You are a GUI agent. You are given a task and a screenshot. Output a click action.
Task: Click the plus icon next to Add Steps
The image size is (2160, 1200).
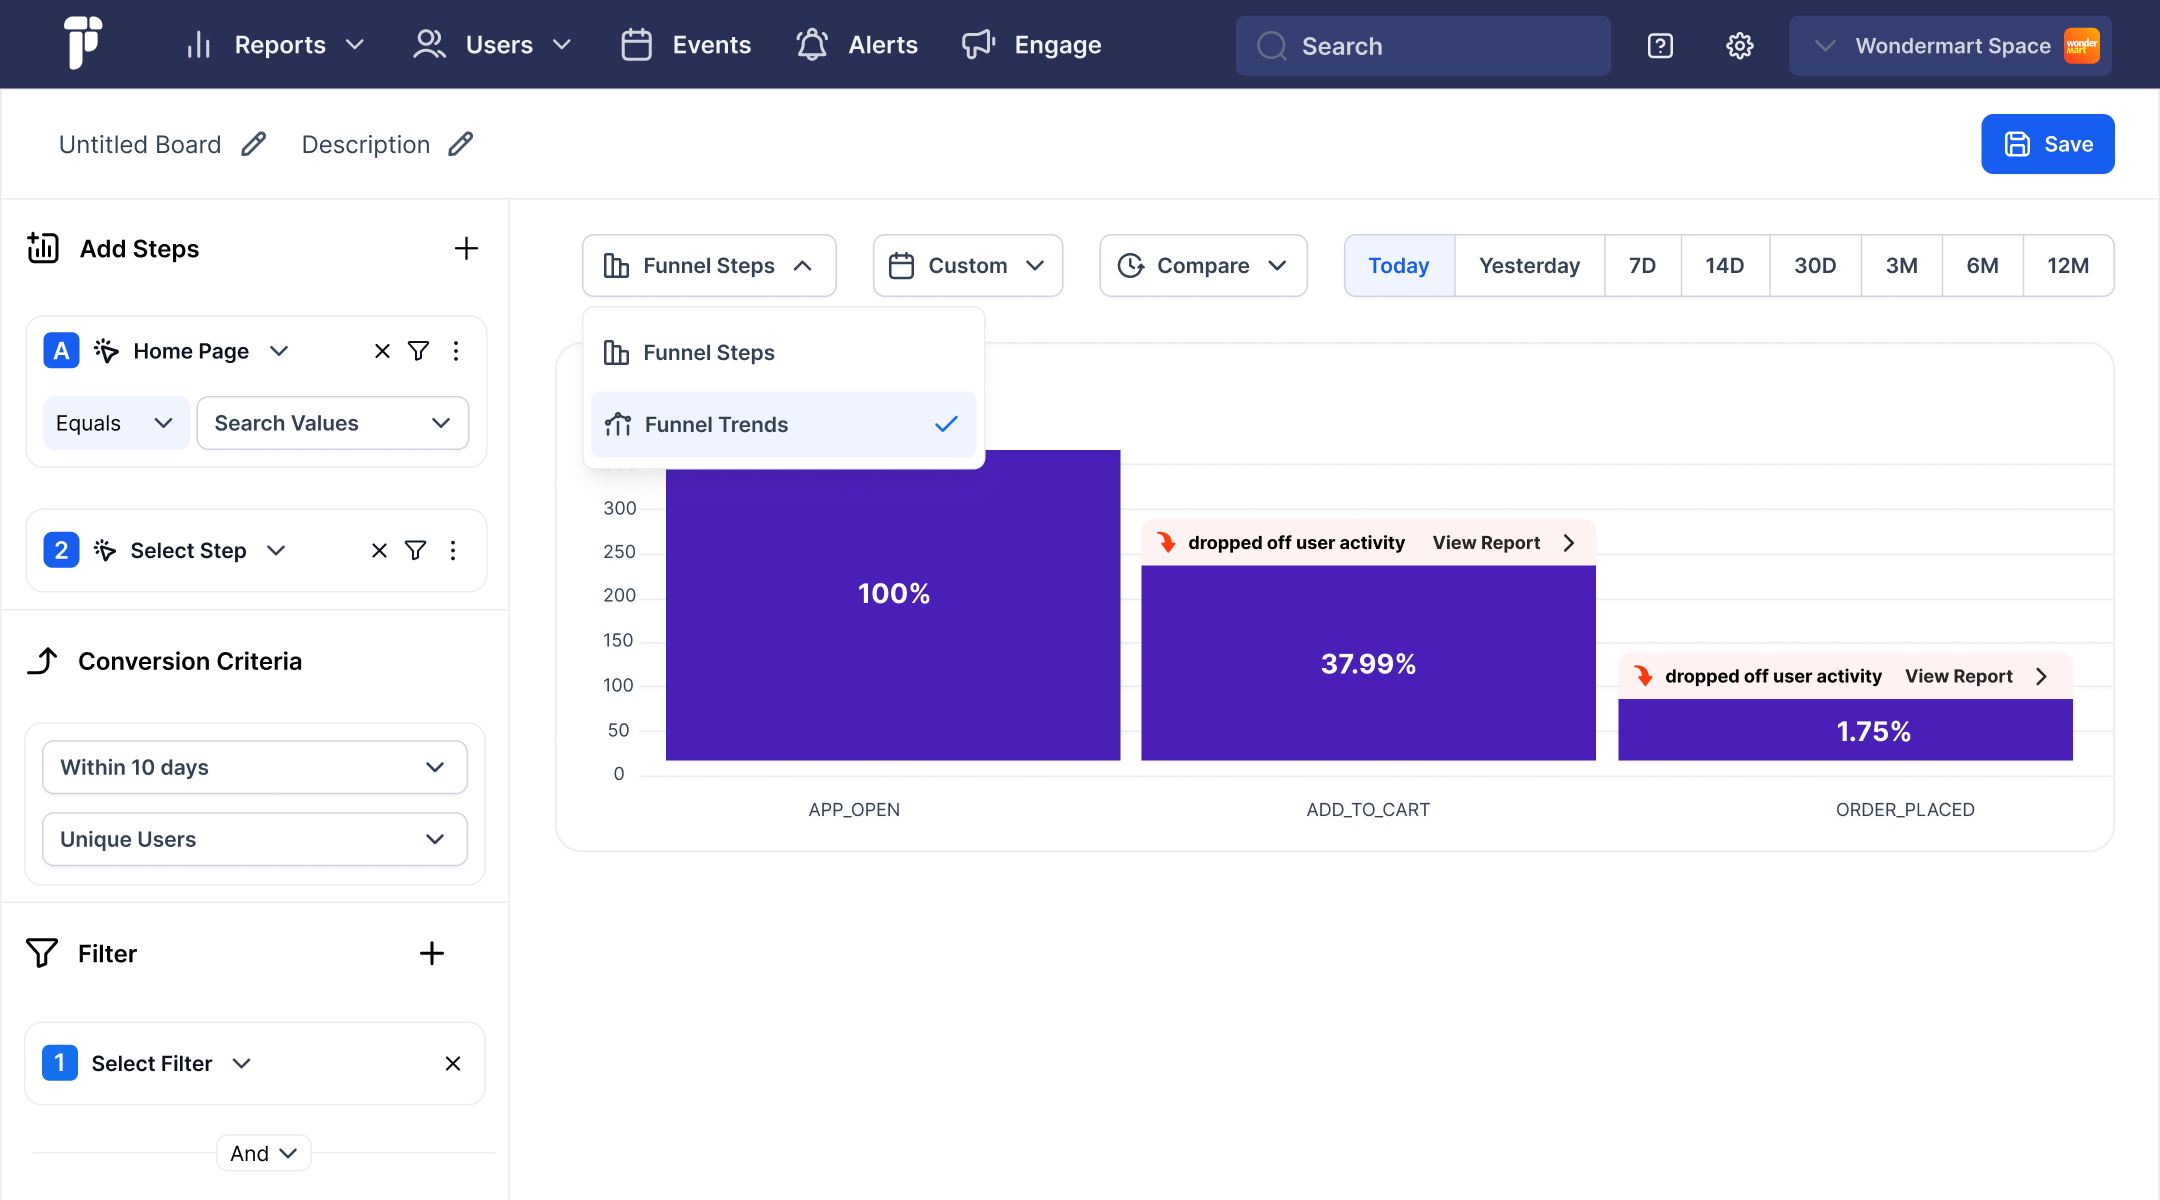[x=466, y=248]
